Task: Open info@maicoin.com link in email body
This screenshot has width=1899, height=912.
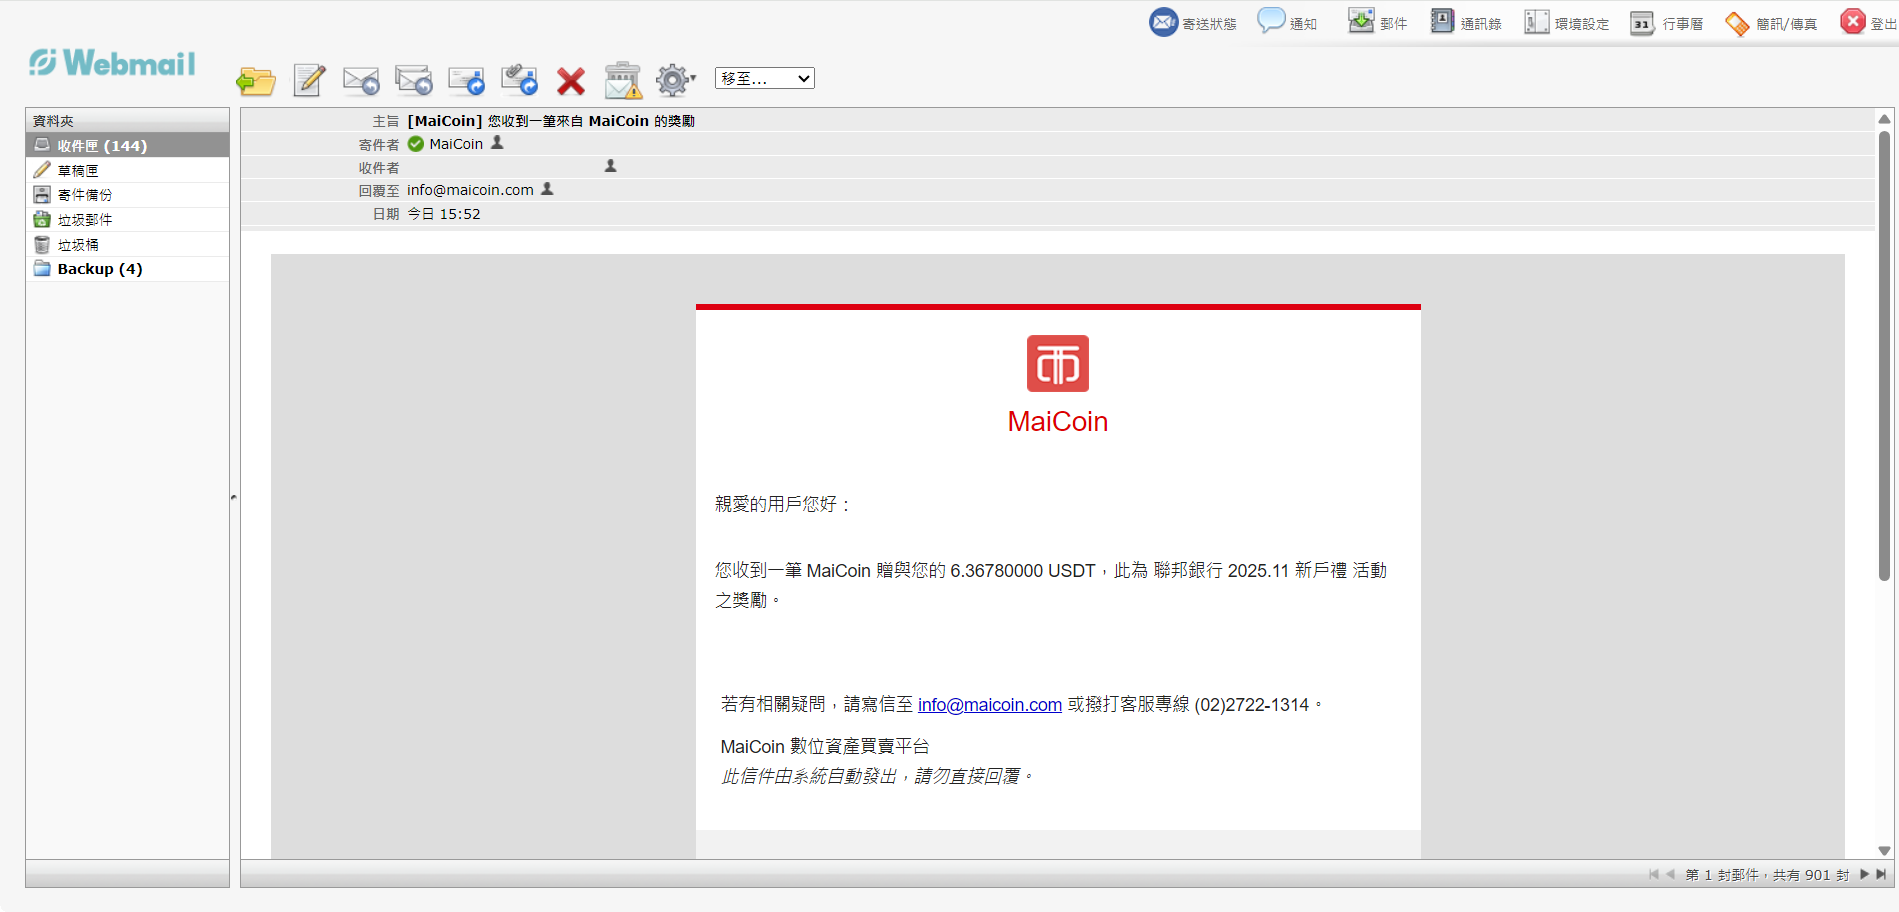Action: [x=990, y=705]
